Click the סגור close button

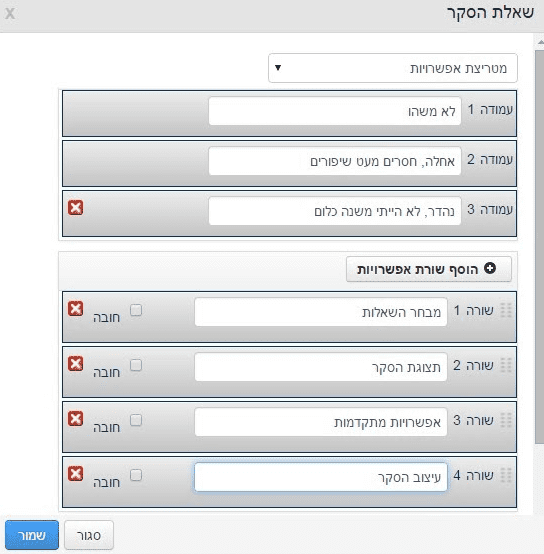tap(89, 535)
